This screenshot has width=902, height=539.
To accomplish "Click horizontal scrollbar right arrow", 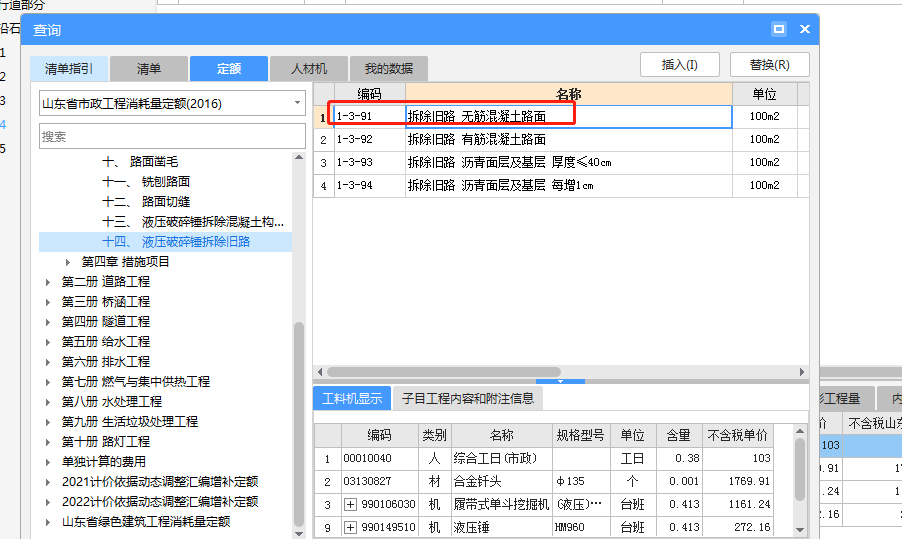I will click(802, 372).
